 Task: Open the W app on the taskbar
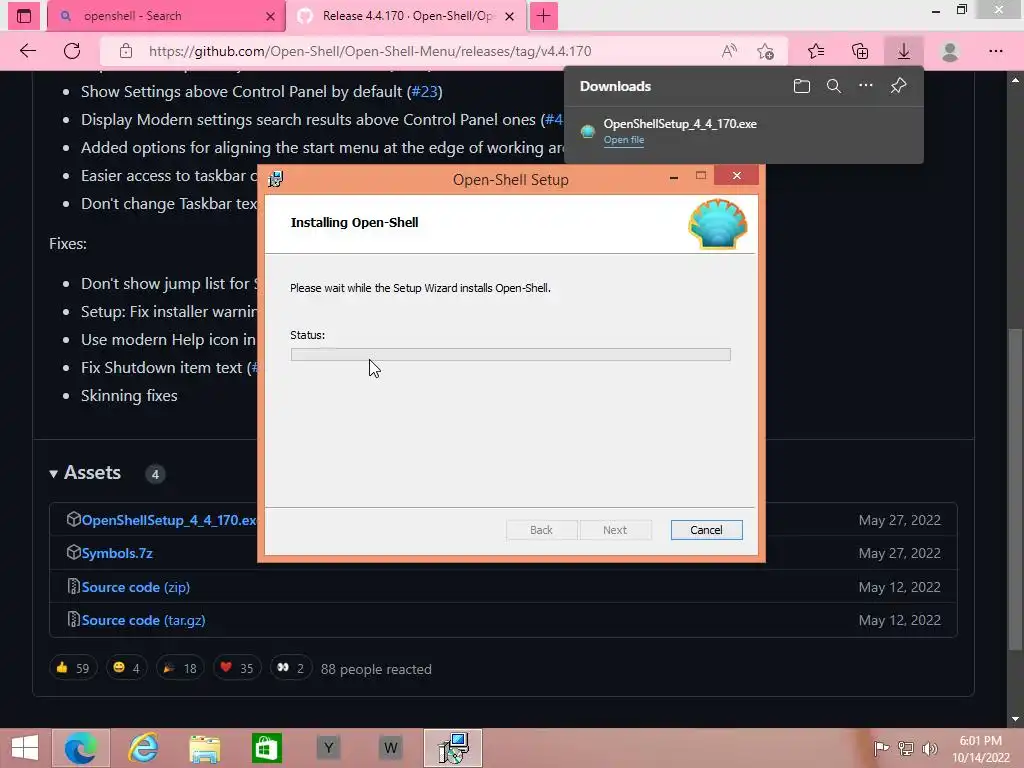coord(391,748)
